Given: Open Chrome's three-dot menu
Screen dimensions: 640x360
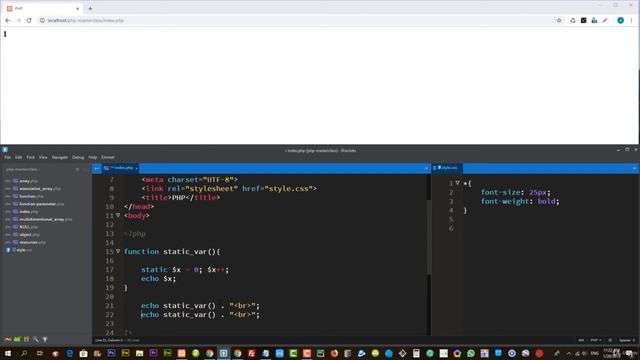Looking at the screenshot, I should click(631, 20).
